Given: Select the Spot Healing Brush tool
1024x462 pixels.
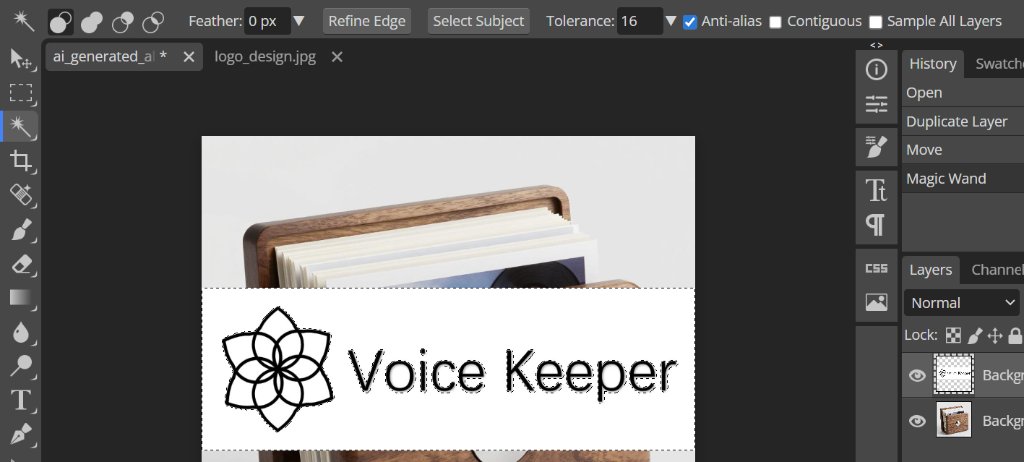Looking at the screenshot, I should pyautogui.click(x=21, y=195).
